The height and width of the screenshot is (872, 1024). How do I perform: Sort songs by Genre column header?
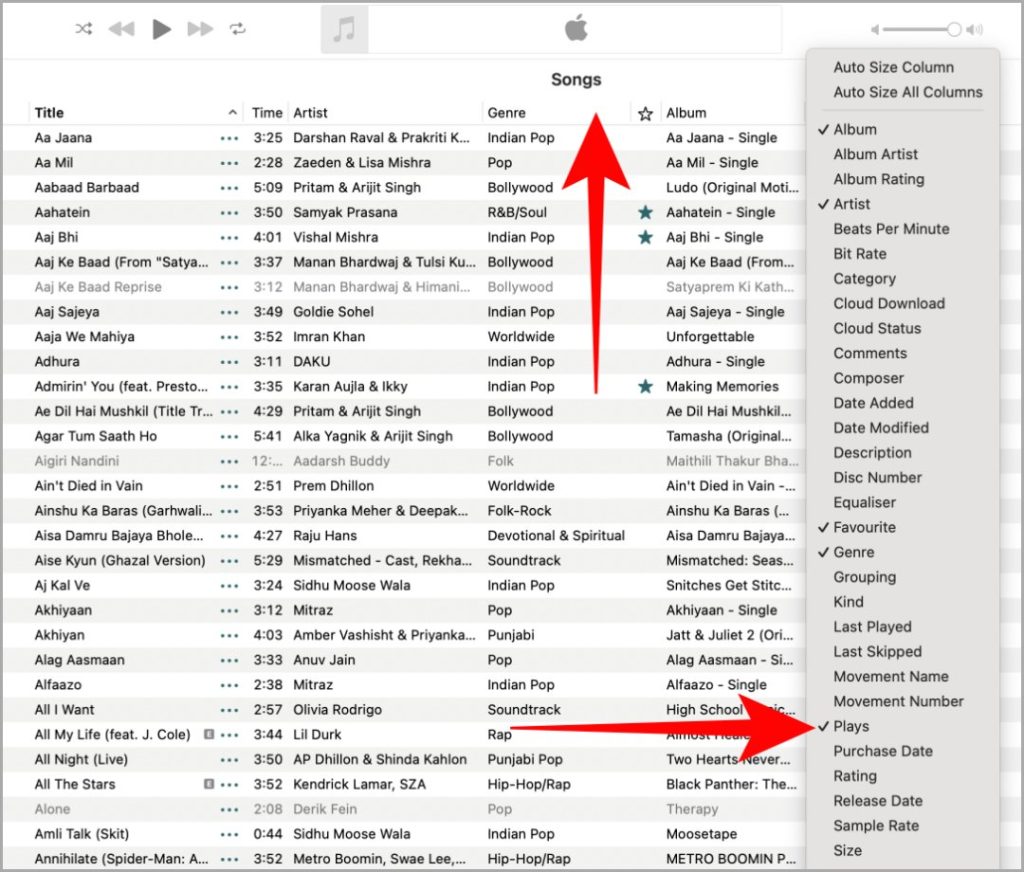(x=506, y=112)
